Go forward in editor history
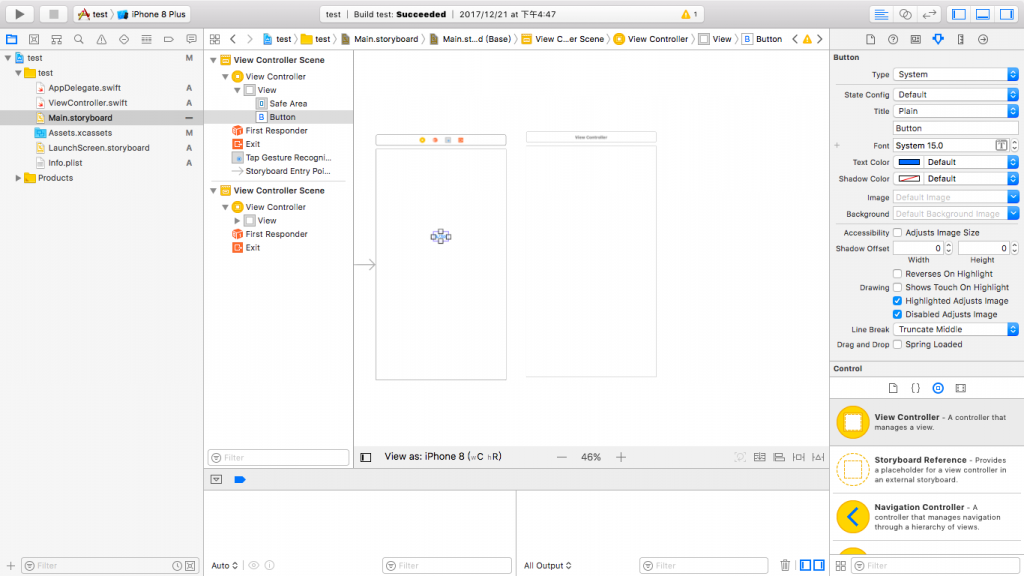The image size is (1024, 576). coord(249,39)
